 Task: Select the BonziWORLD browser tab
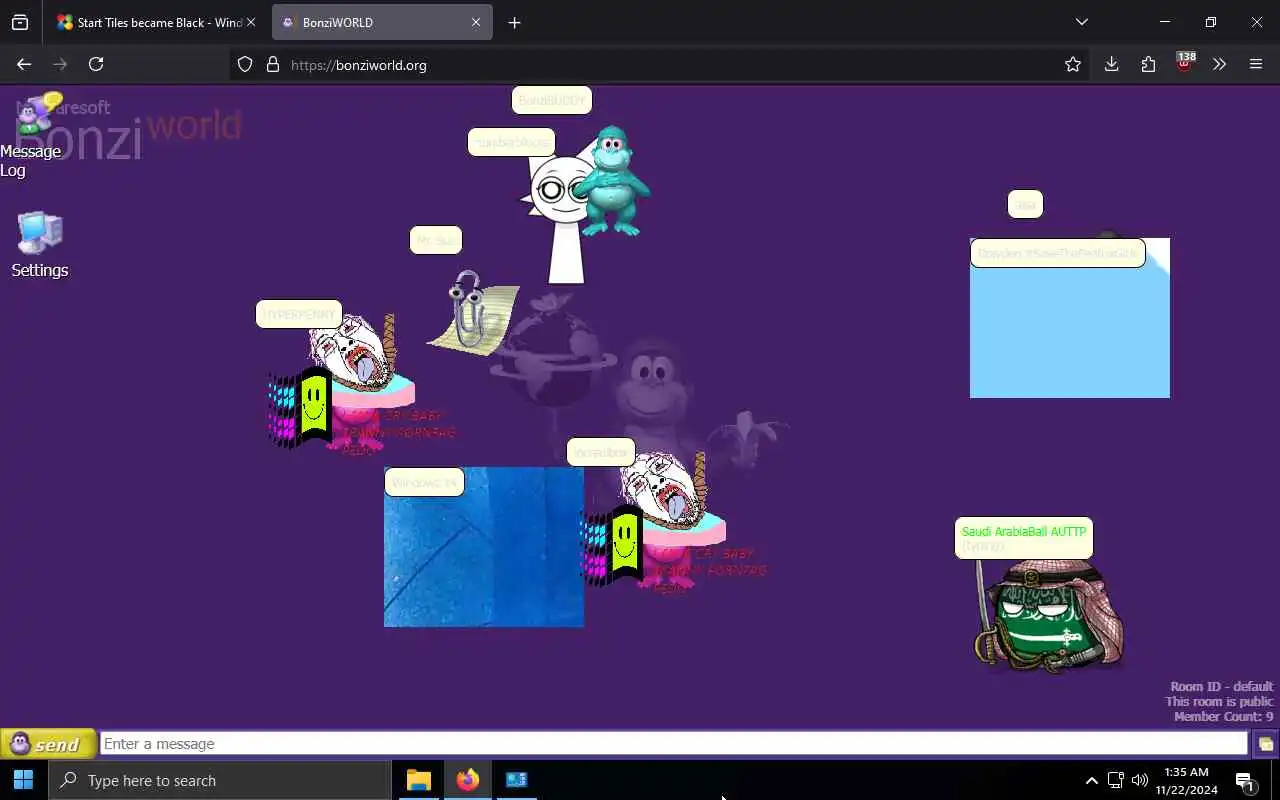[382, 22]
